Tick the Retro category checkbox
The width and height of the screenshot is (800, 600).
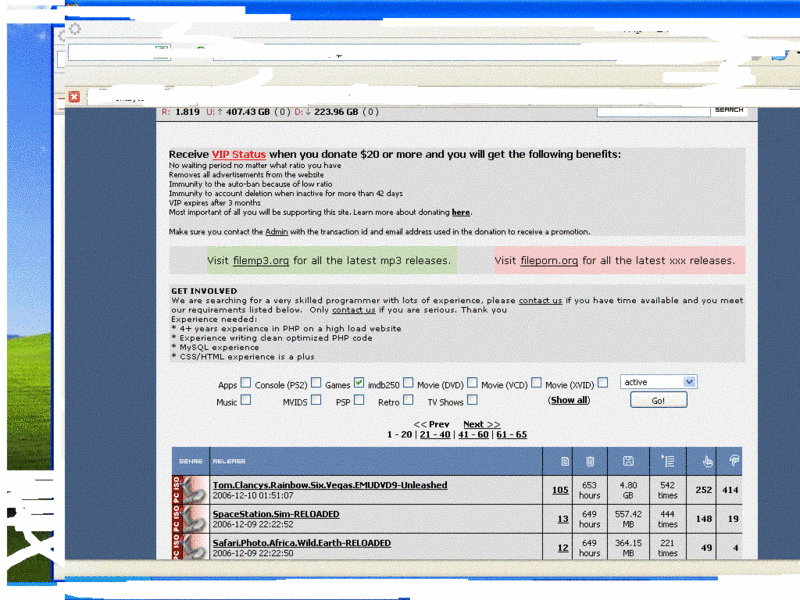point(408,400)
